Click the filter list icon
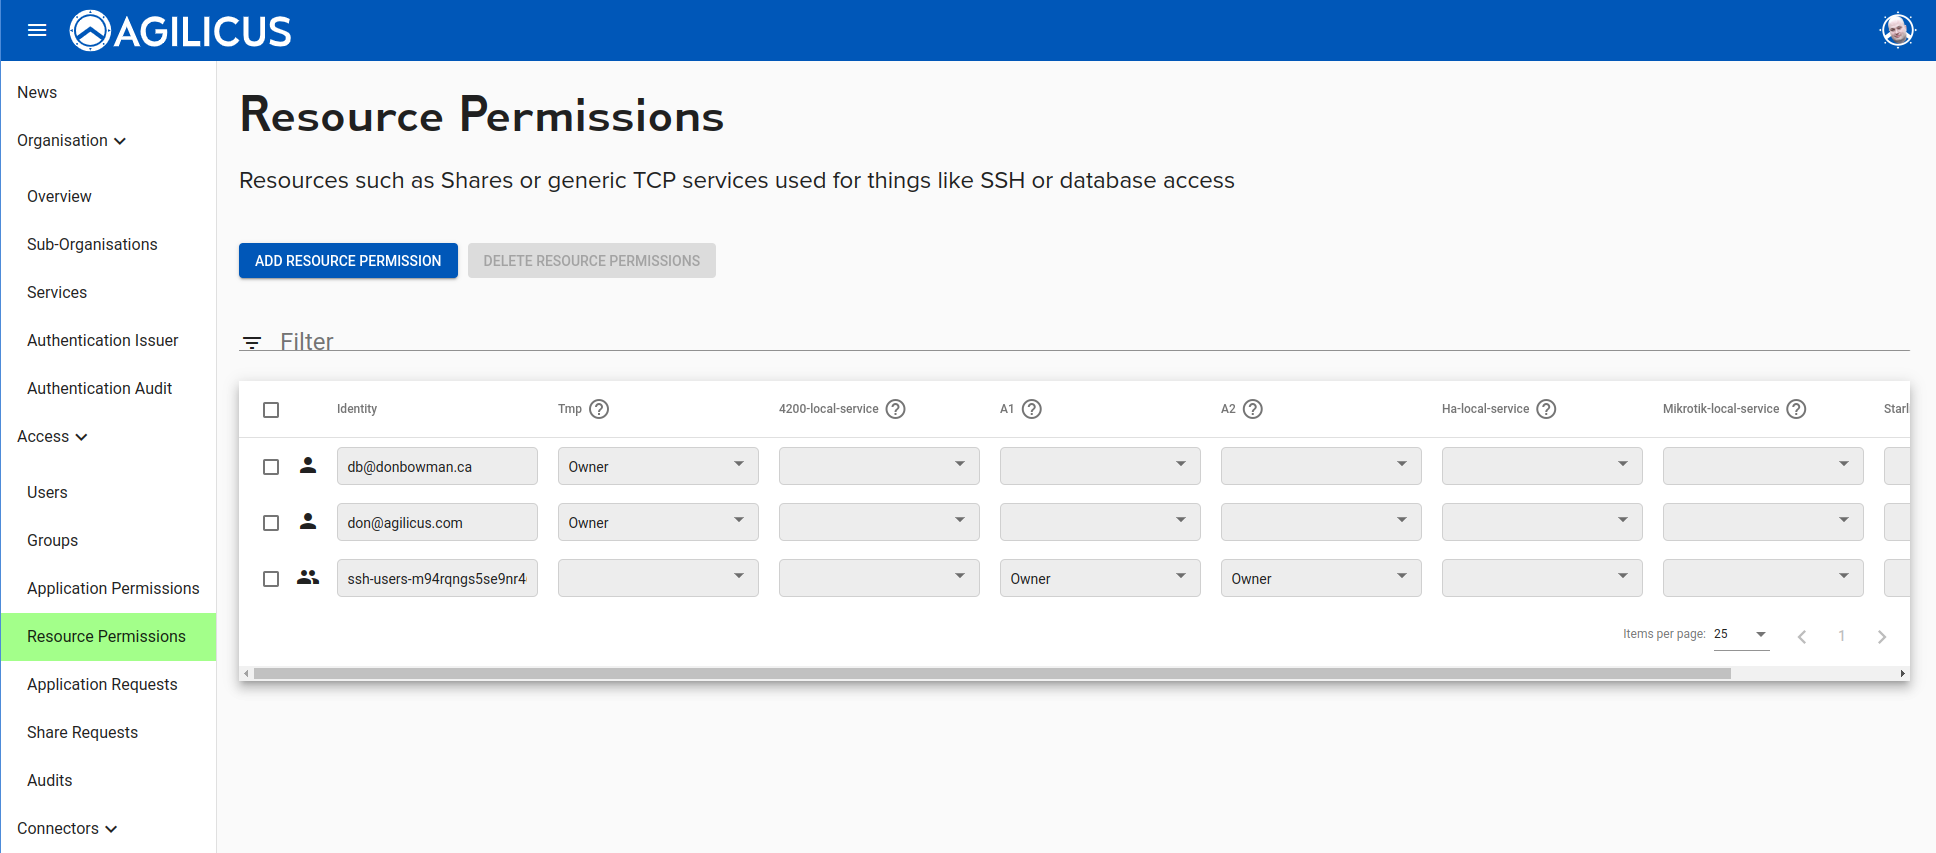The width and height of the screenshot is (1936, 853). click(x=252, y=343)
